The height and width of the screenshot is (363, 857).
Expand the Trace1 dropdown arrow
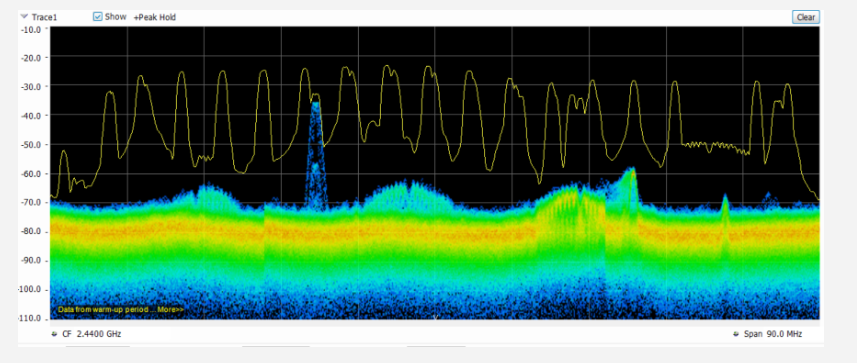click(x=24, y=17)
